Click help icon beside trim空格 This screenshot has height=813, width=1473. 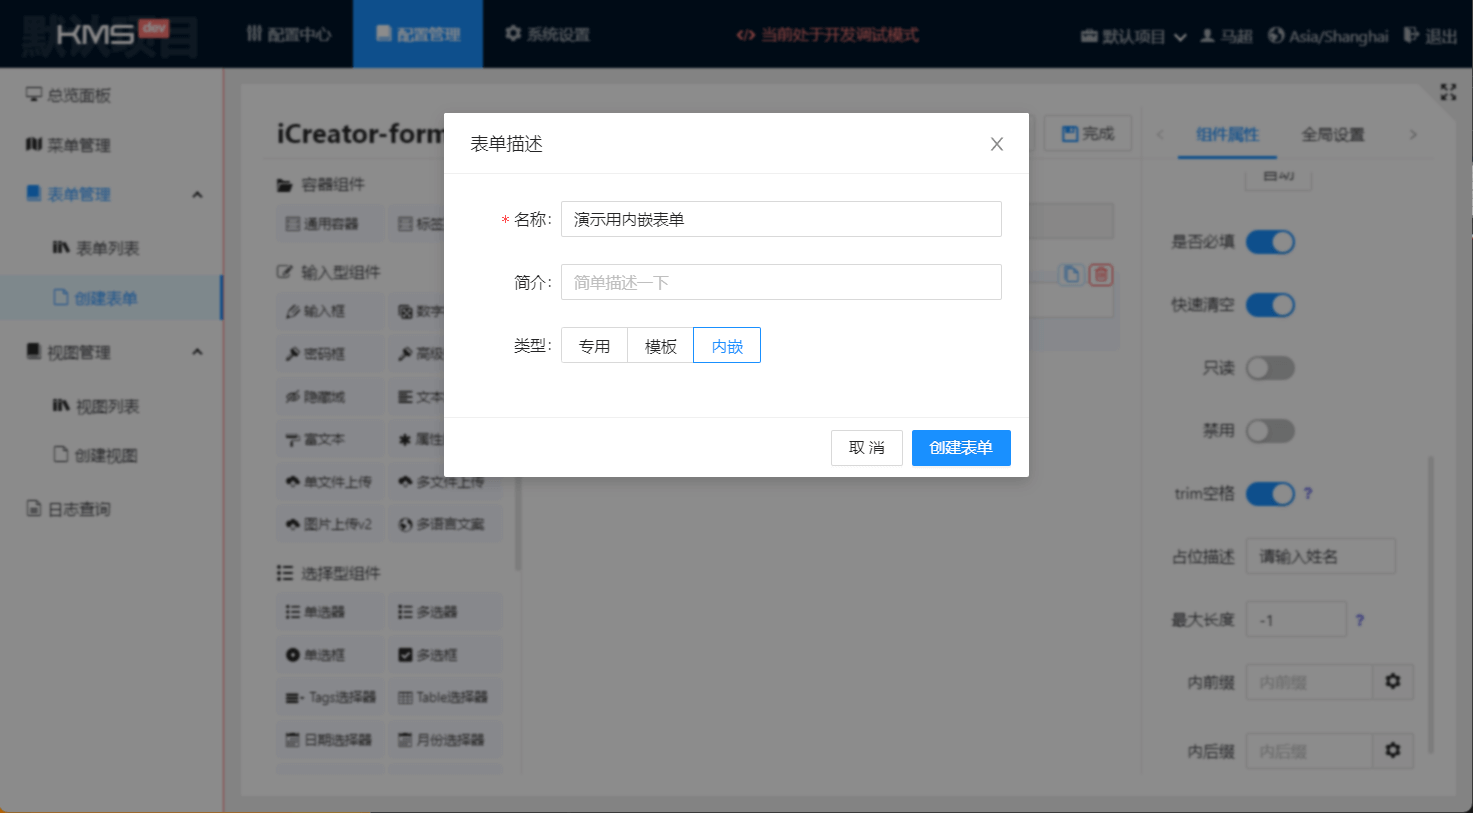point(1308,494)
